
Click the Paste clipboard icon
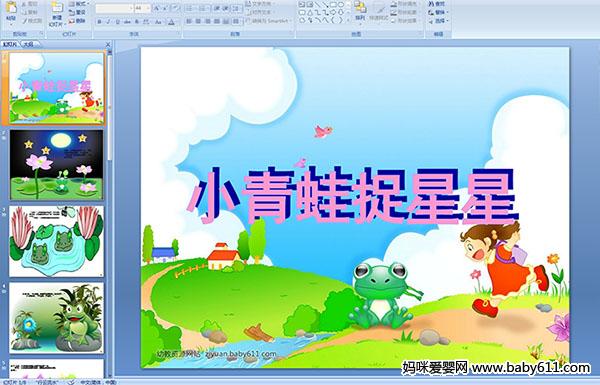coord(11,11)
